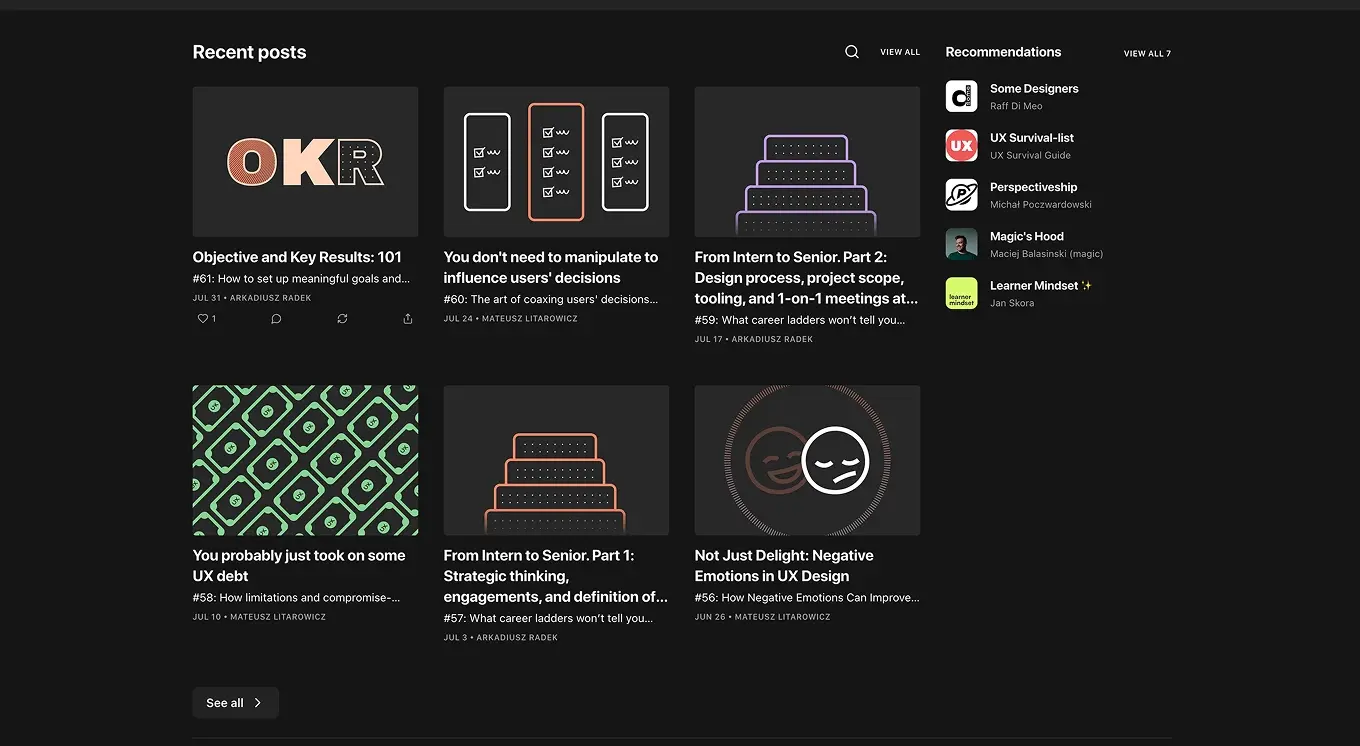
Task: Restack the Objective and Key Results post
Action: 342,319
